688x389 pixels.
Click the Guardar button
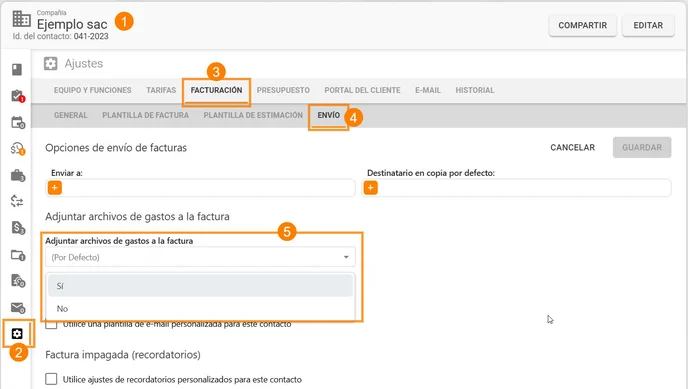642,147
